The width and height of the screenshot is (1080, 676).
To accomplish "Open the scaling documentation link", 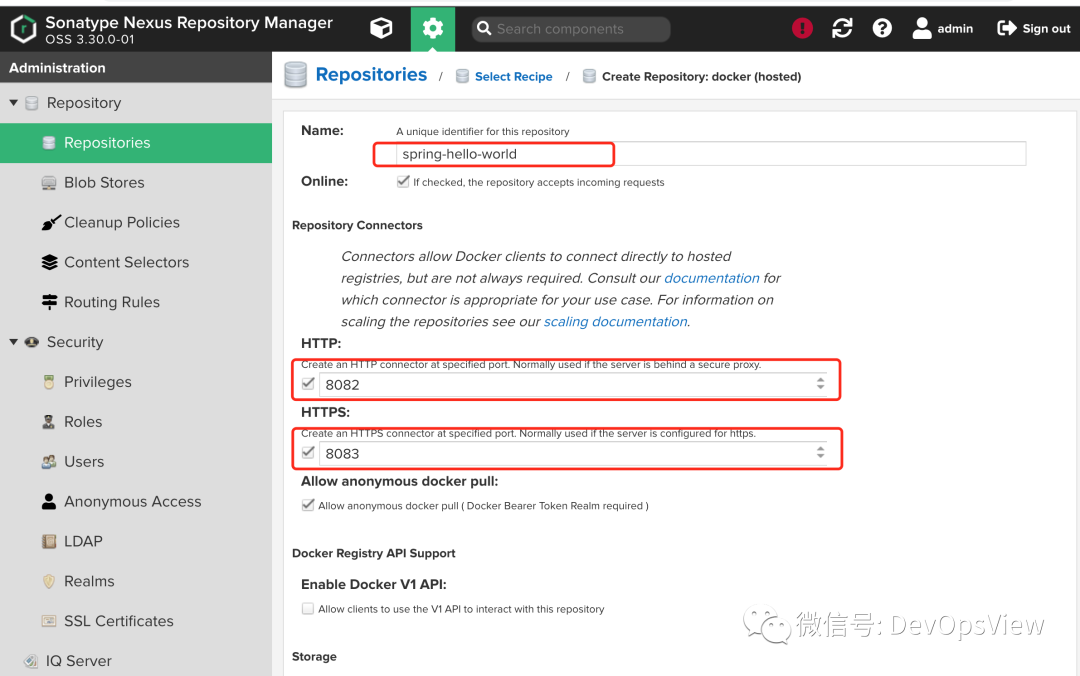I will (x=615, y=321).
